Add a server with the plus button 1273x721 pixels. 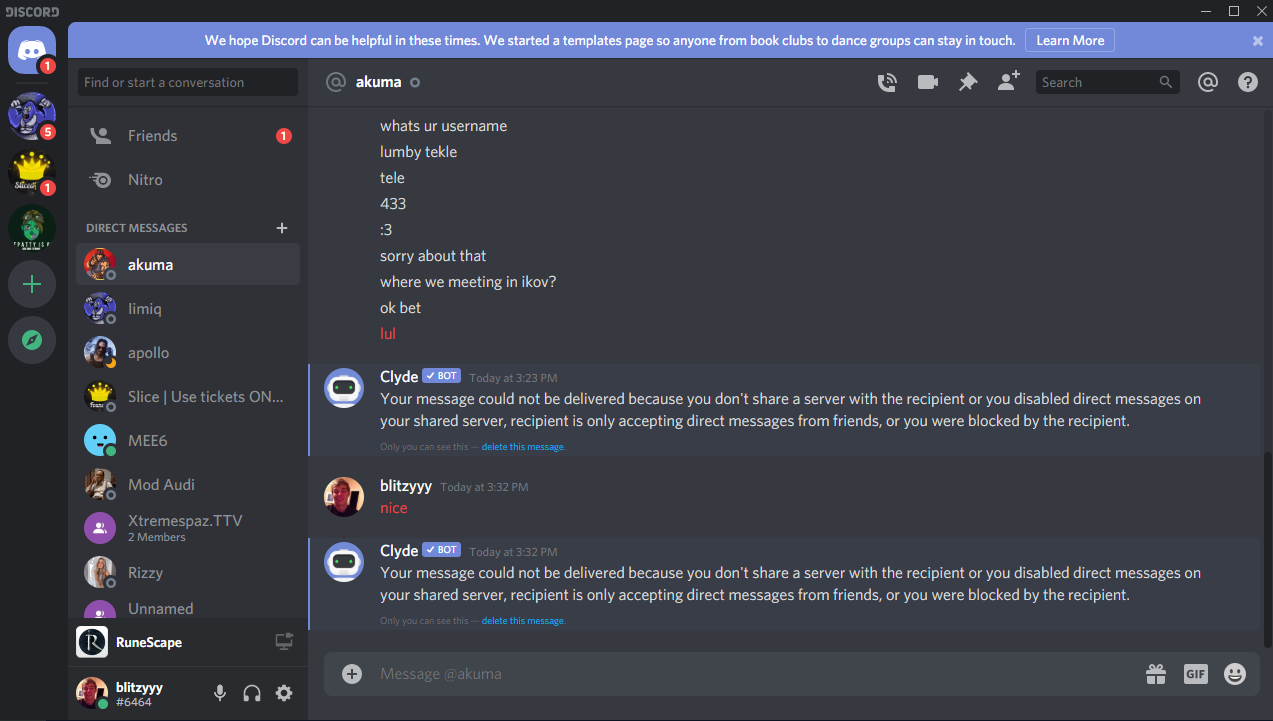click(x=32, y=285)
